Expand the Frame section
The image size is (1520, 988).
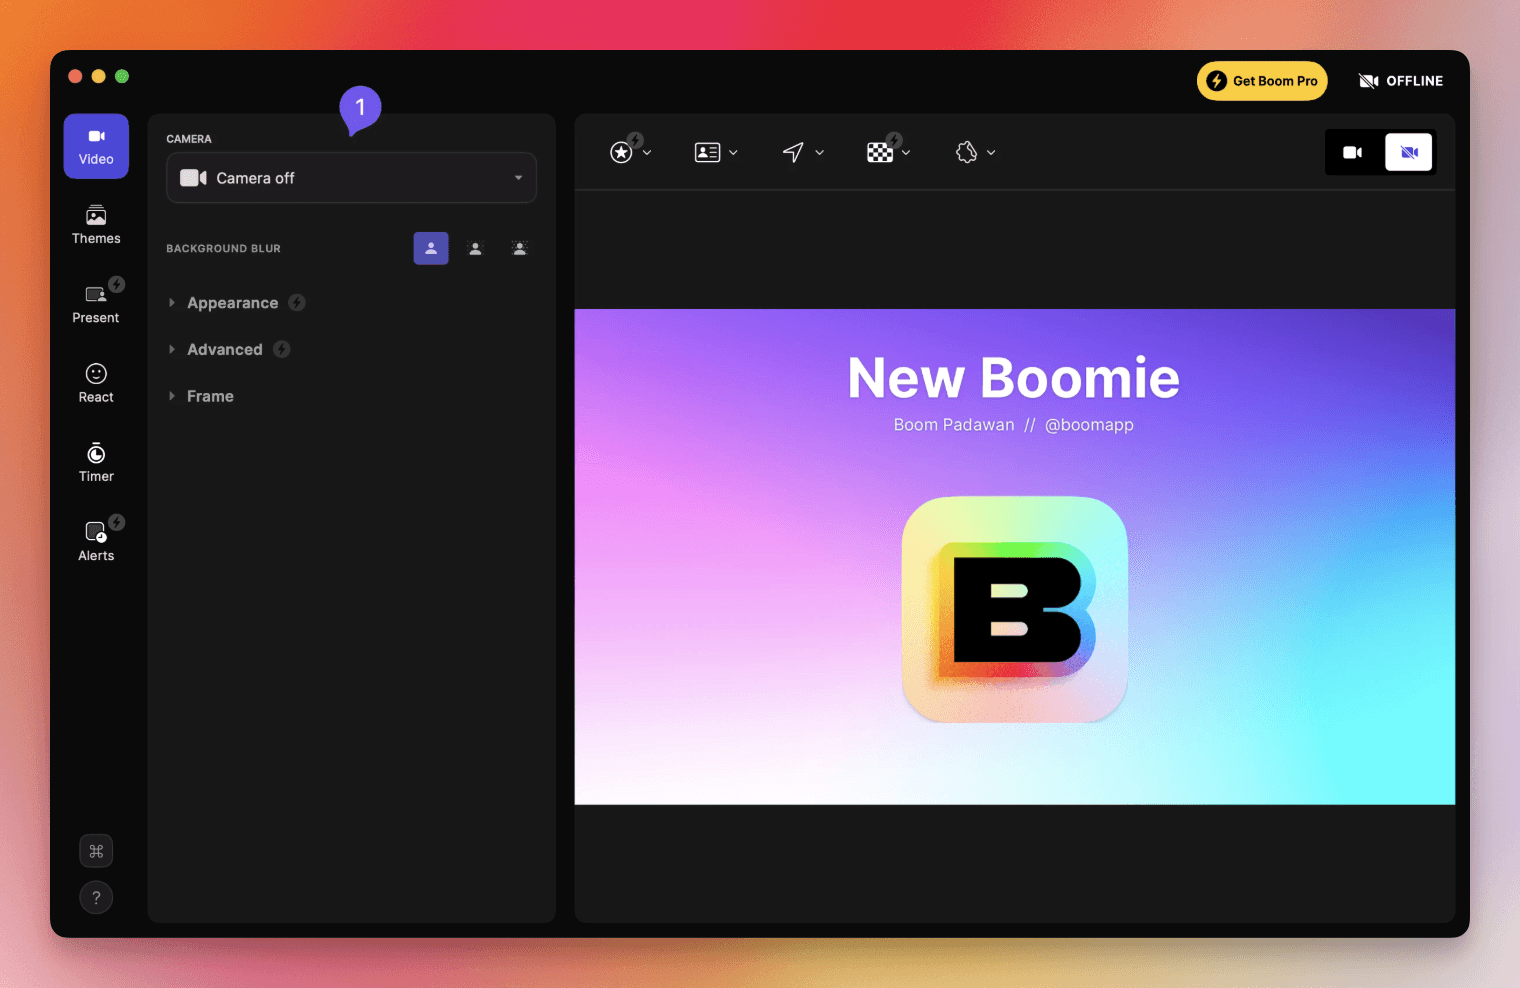coord(200,396)
